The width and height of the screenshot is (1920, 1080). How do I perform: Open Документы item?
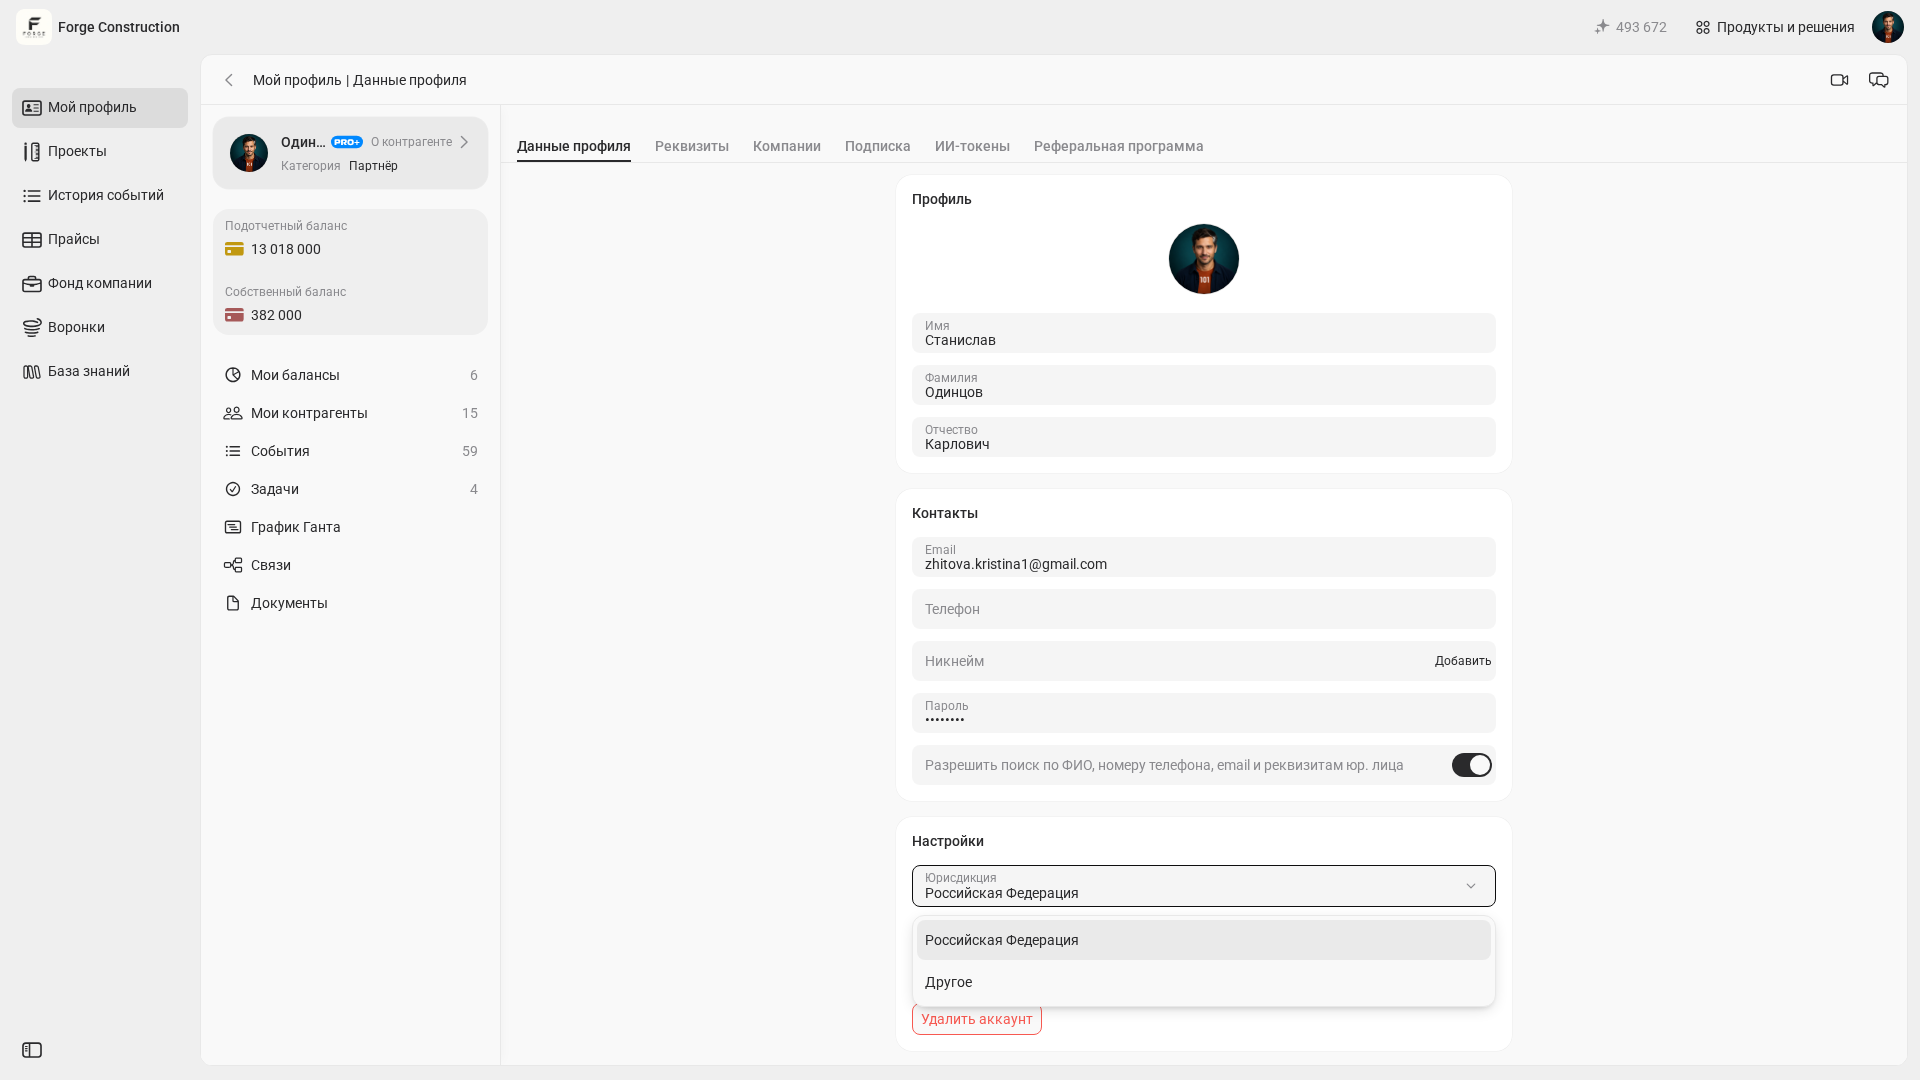click(350, 603)
